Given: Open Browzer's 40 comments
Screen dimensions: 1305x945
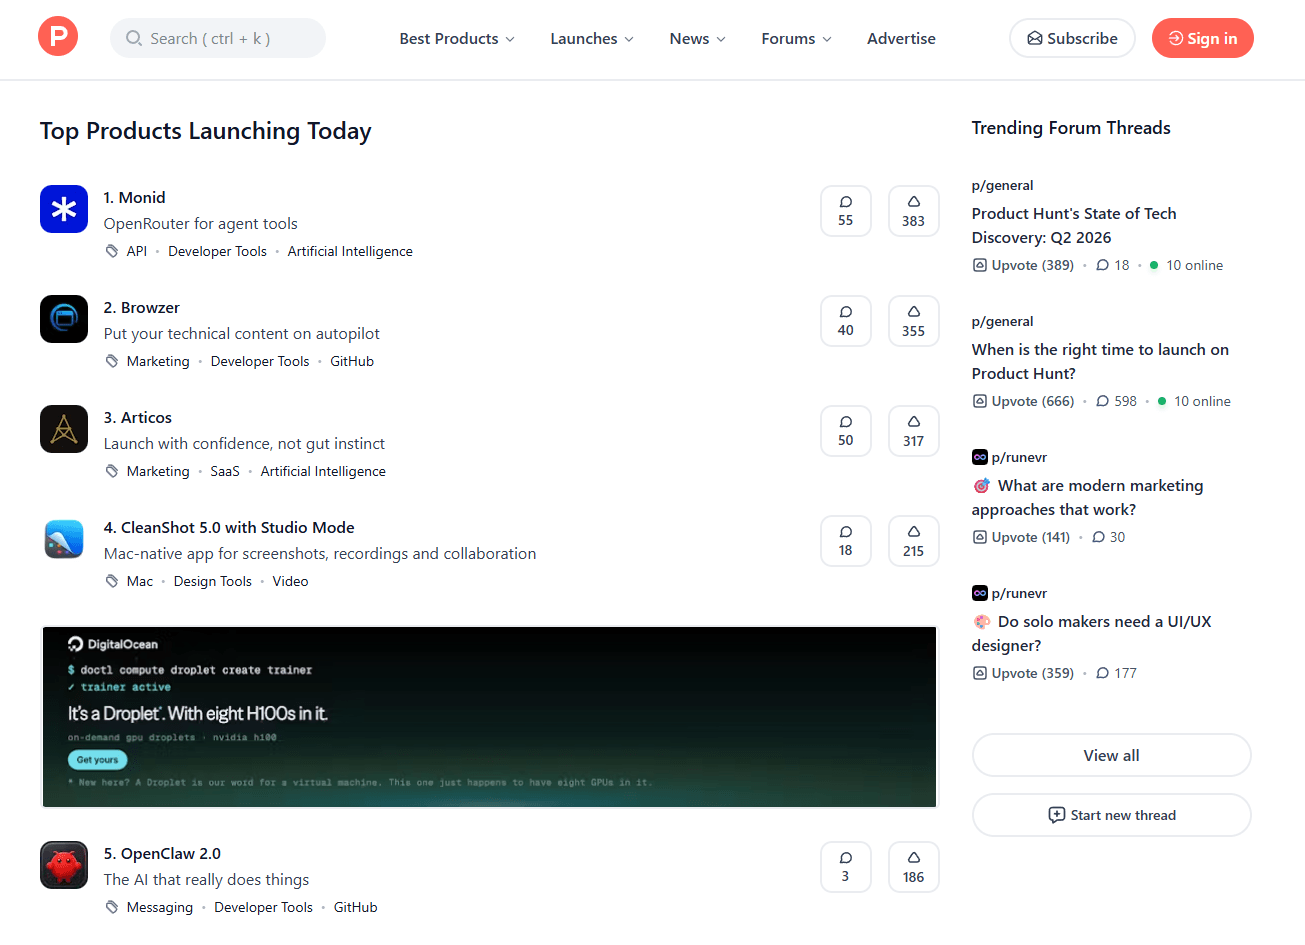Looking at the screenshot, I should pyautogui.click(x=846, y=321).
